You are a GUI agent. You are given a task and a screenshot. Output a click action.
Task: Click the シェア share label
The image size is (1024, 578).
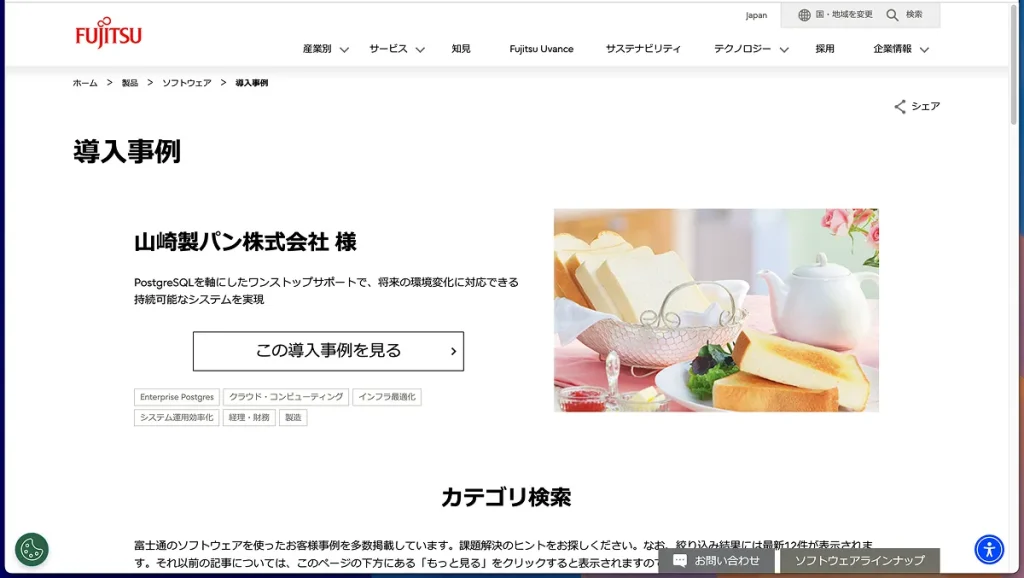pos(926,106)
